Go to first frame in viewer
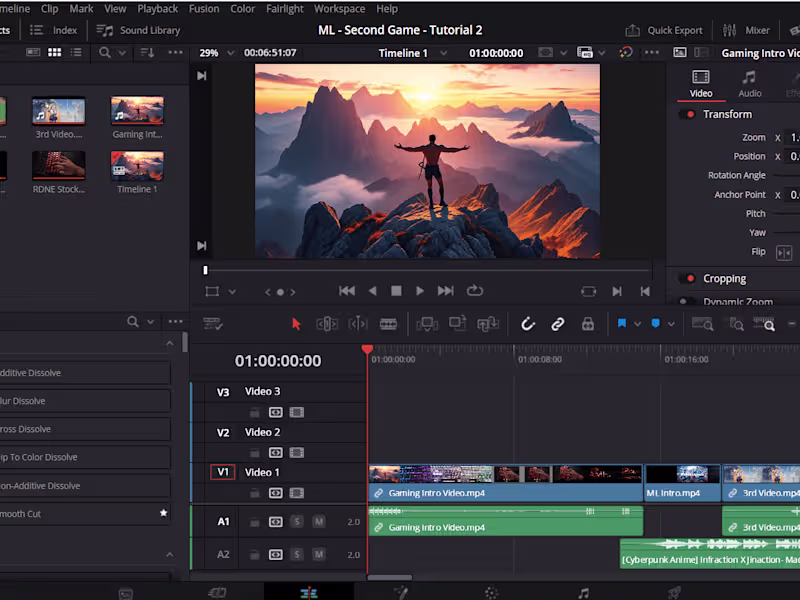Screen dimensions: 800x600 pos(347,291)
